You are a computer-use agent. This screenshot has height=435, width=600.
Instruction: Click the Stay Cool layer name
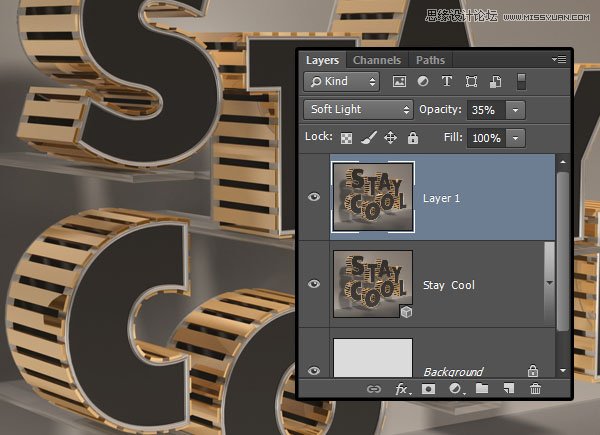pyautogui.click(x=449, y=285)
